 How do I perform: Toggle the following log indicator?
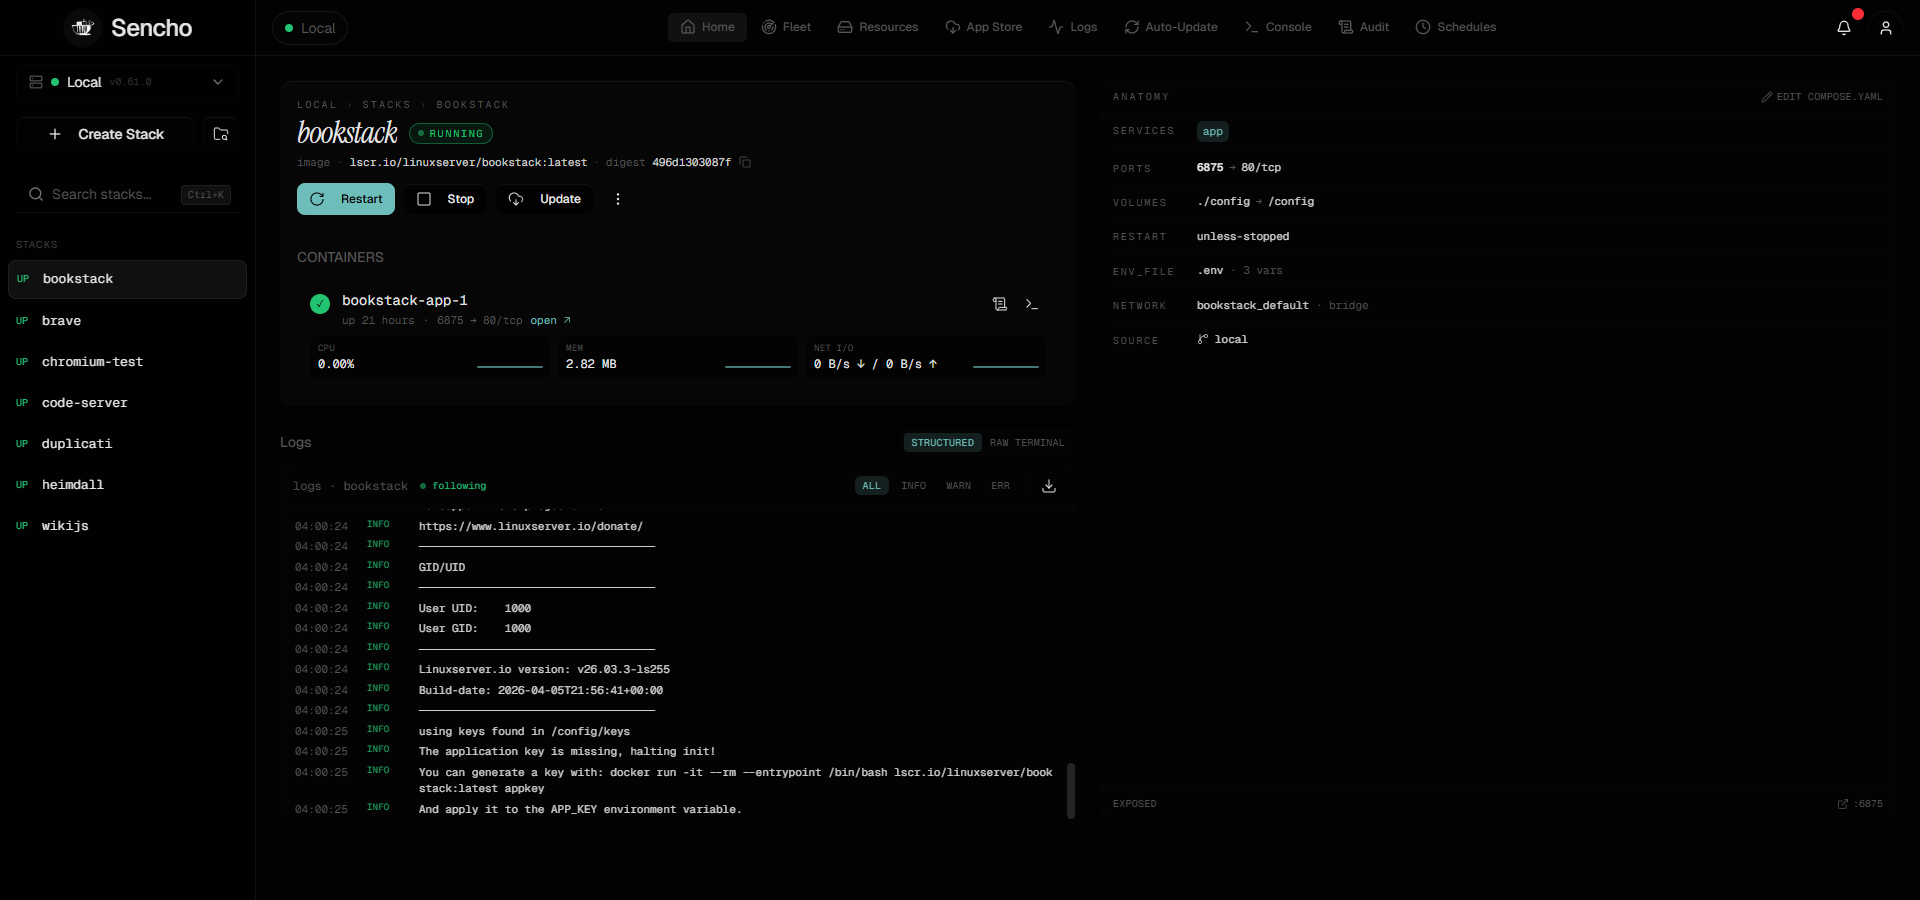point(453,486)
